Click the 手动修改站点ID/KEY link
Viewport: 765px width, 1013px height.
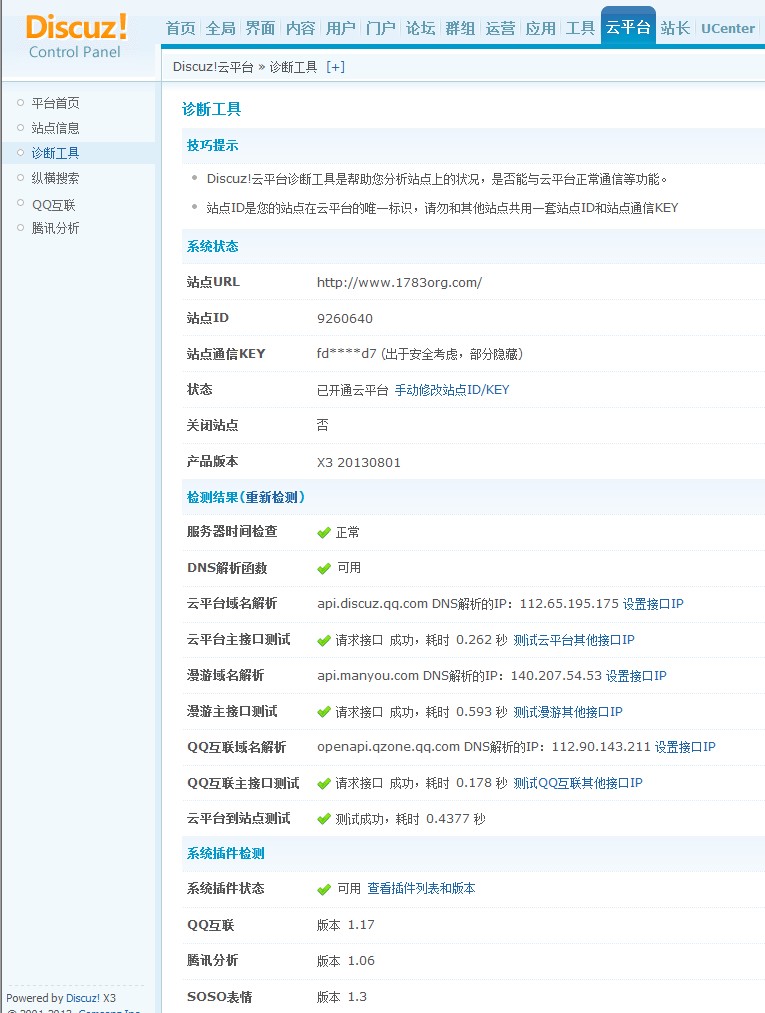(x=452, y=390)
